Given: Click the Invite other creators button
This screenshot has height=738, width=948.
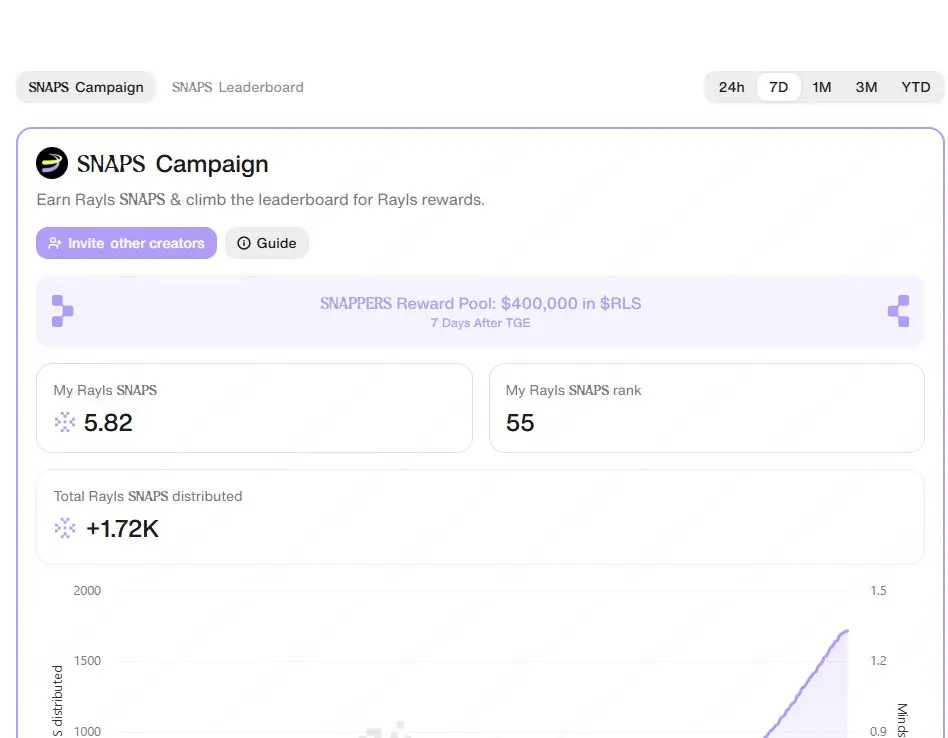Looking at the screenshot, I should point(126,243).
